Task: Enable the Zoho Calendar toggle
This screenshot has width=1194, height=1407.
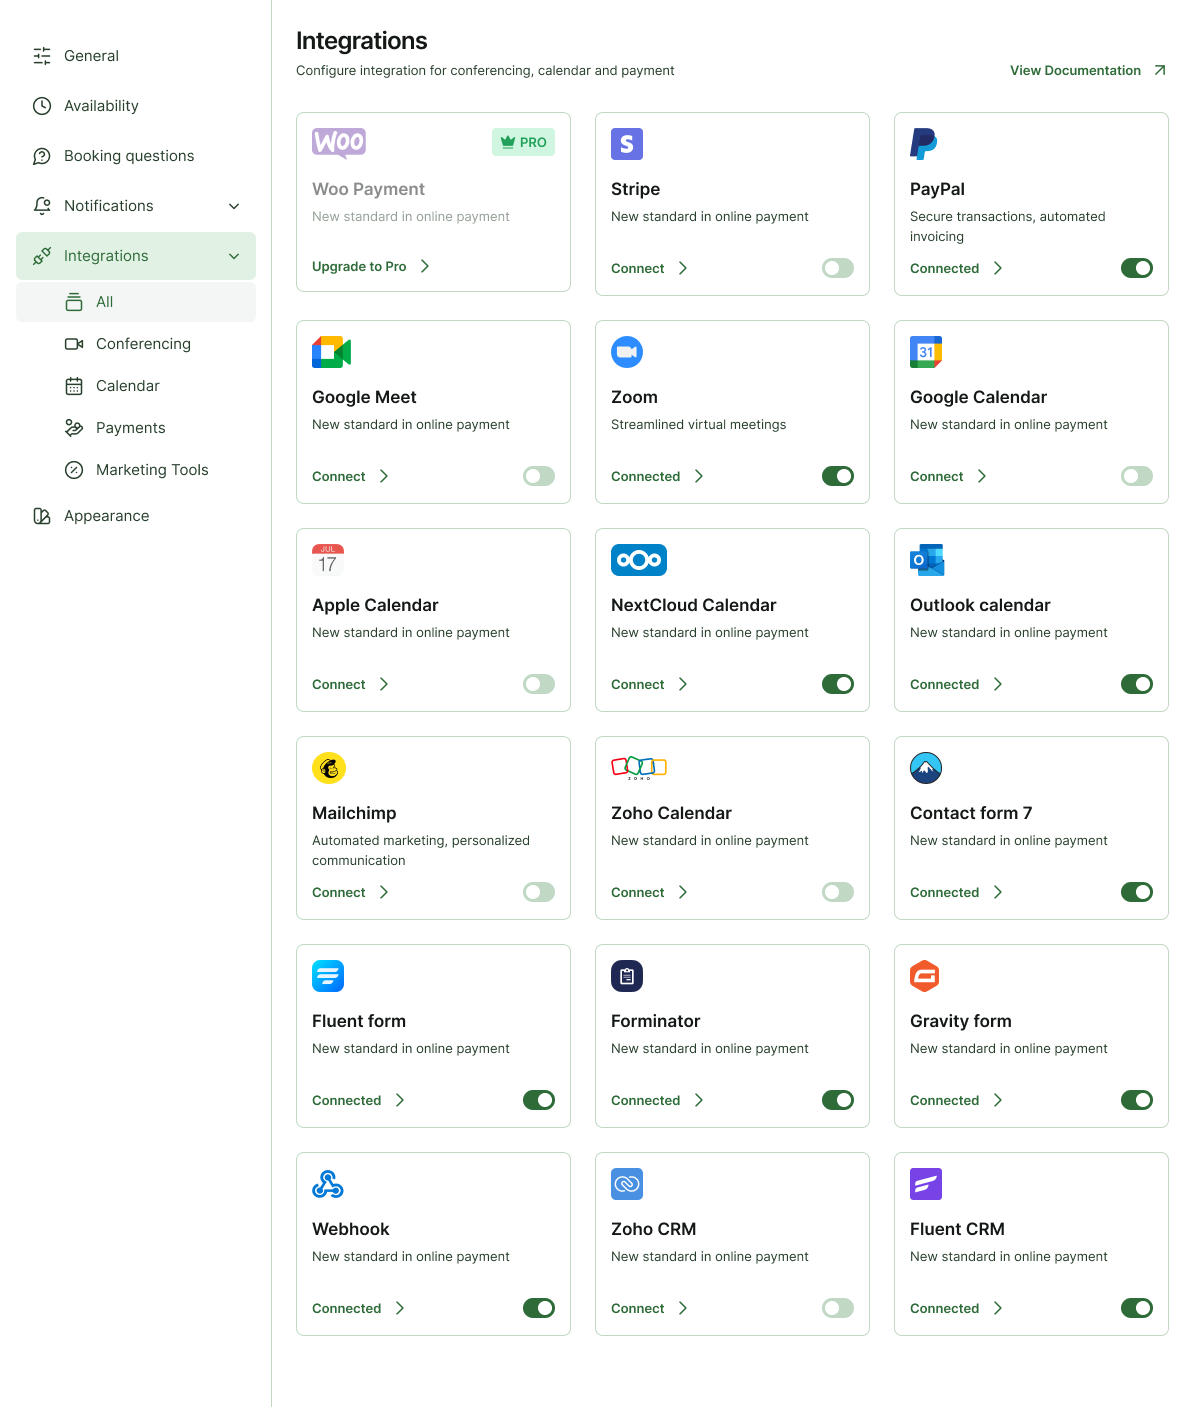Action: [x=838, y=892]
